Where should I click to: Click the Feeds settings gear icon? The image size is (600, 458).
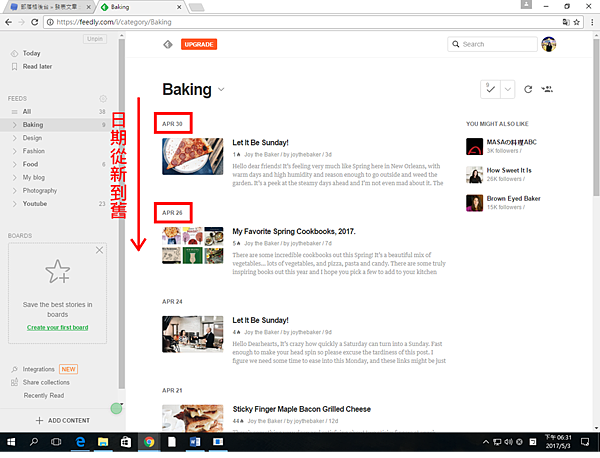pyautogui.click(x=103, y=99)
